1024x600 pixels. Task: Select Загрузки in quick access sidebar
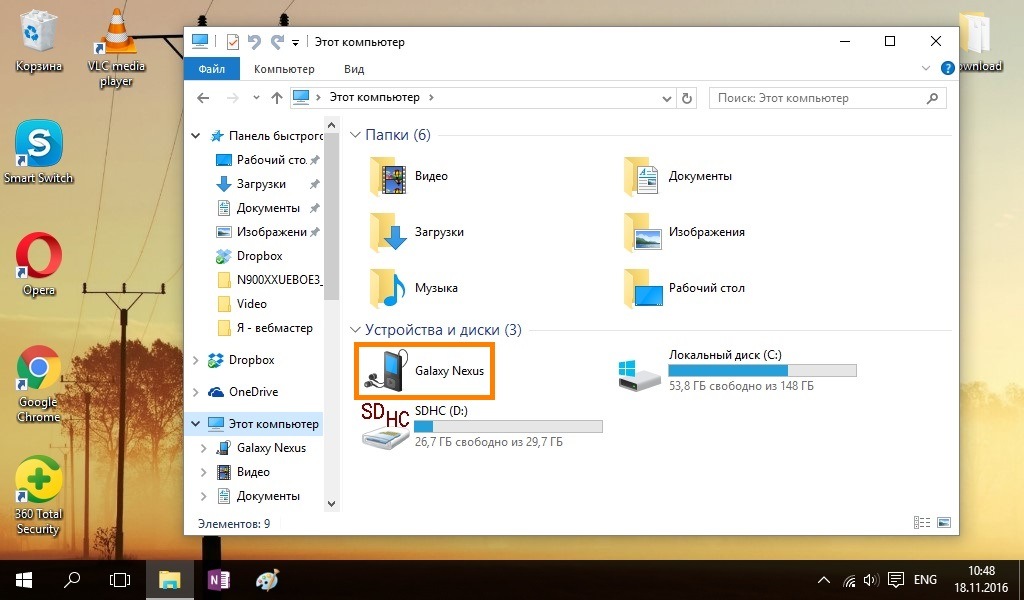261,184
